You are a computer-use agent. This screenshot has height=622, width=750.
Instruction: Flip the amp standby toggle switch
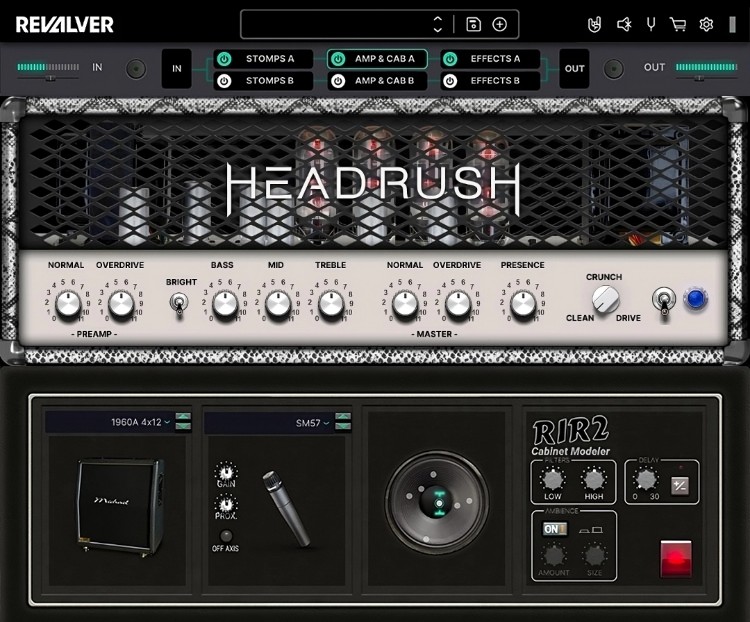[x=664, y=301]
